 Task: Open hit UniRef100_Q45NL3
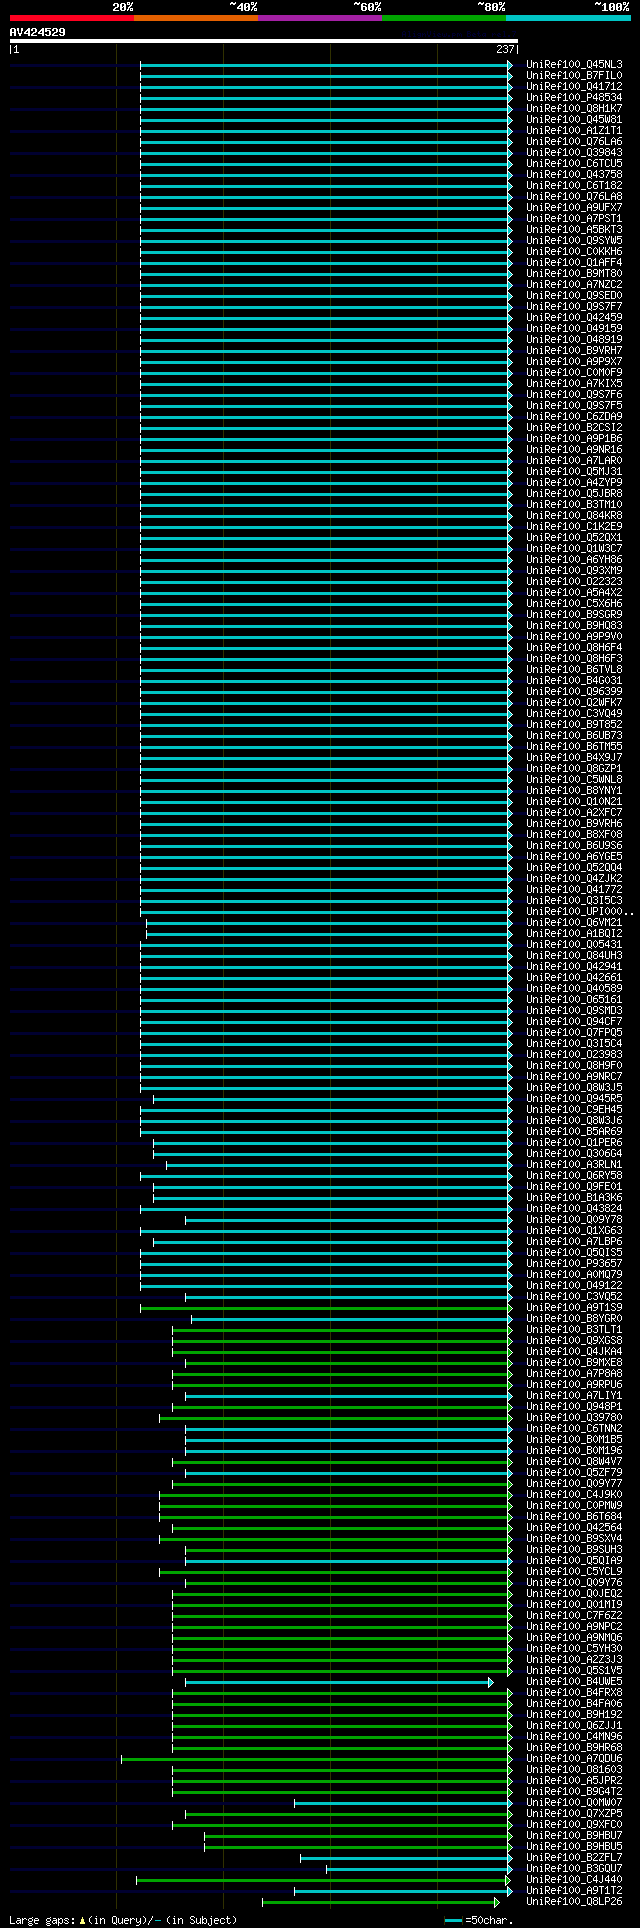click(x=574, y=65)
